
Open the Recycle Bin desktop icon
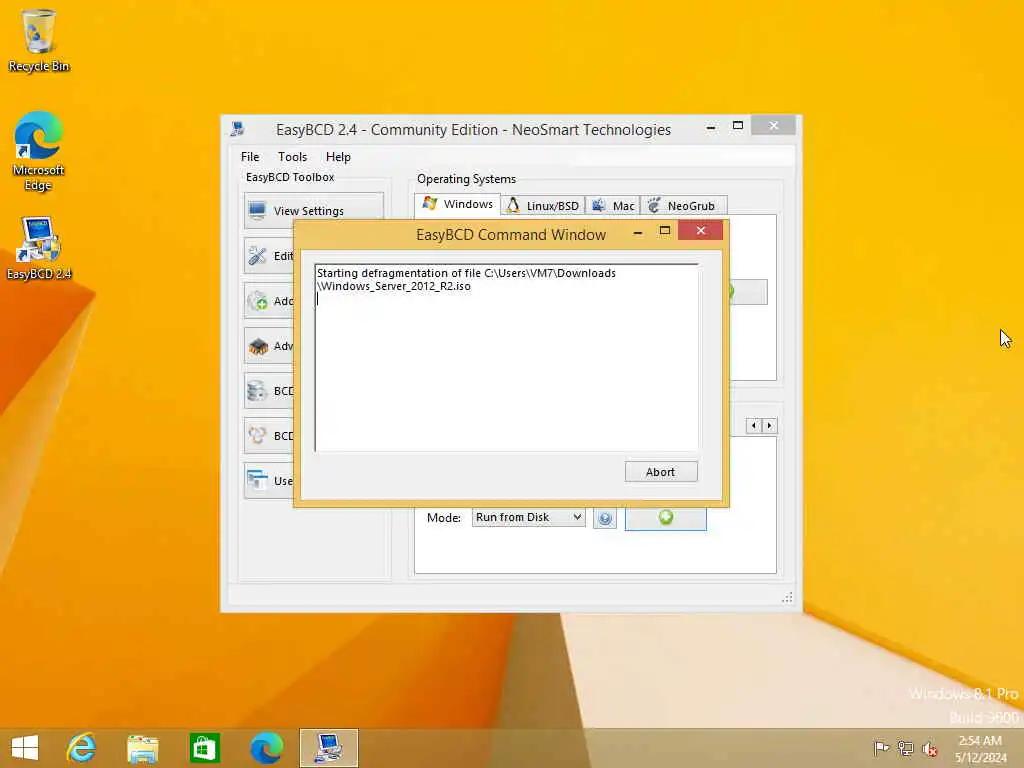39,40
